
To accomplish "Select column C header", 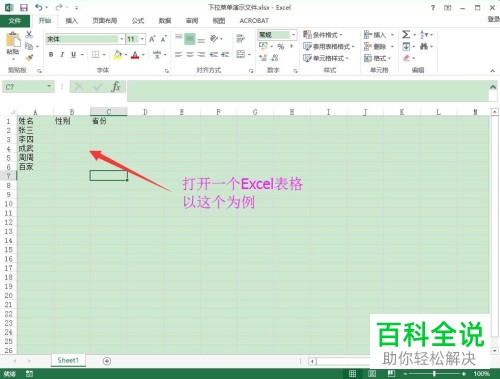I will tap(109, 112).
